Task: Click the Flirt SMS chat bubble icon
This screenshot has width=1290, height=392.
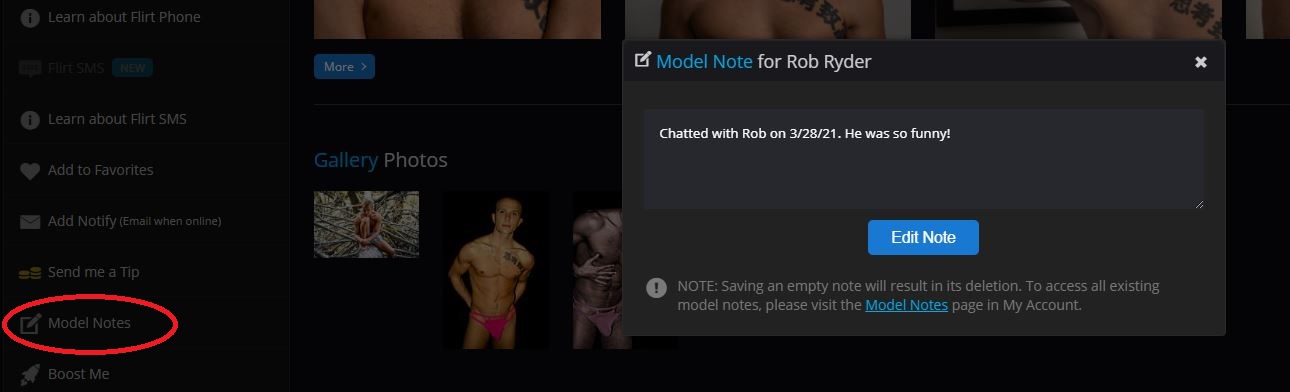Action: [x=30, y=68]
